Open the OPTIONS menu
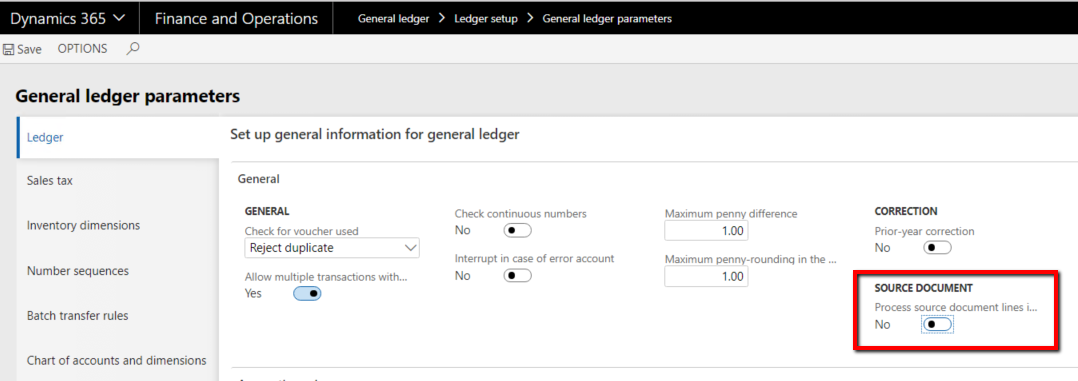Viewport: 1078px width, 381px height. tap(82, 49)
